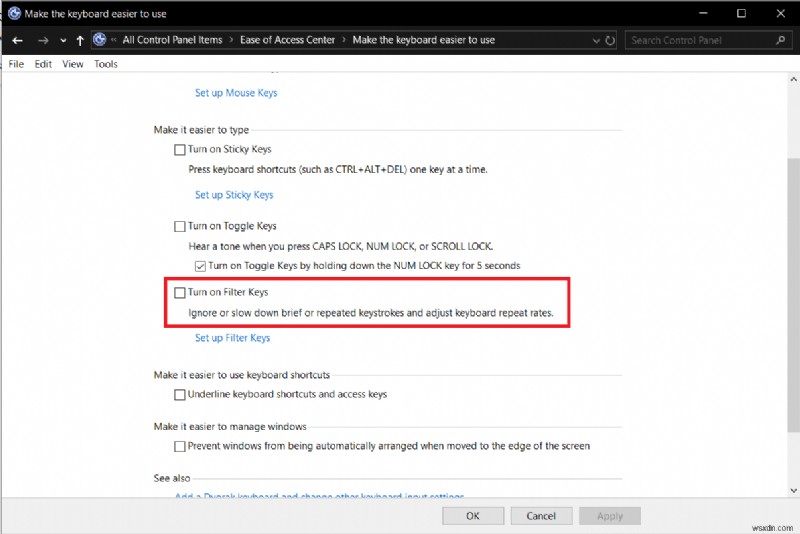This screenshot has width=800, height=534.
Task: Click 'Make it easier to use keyboard shortcuts' heading
Action: (x=242, y=375)
